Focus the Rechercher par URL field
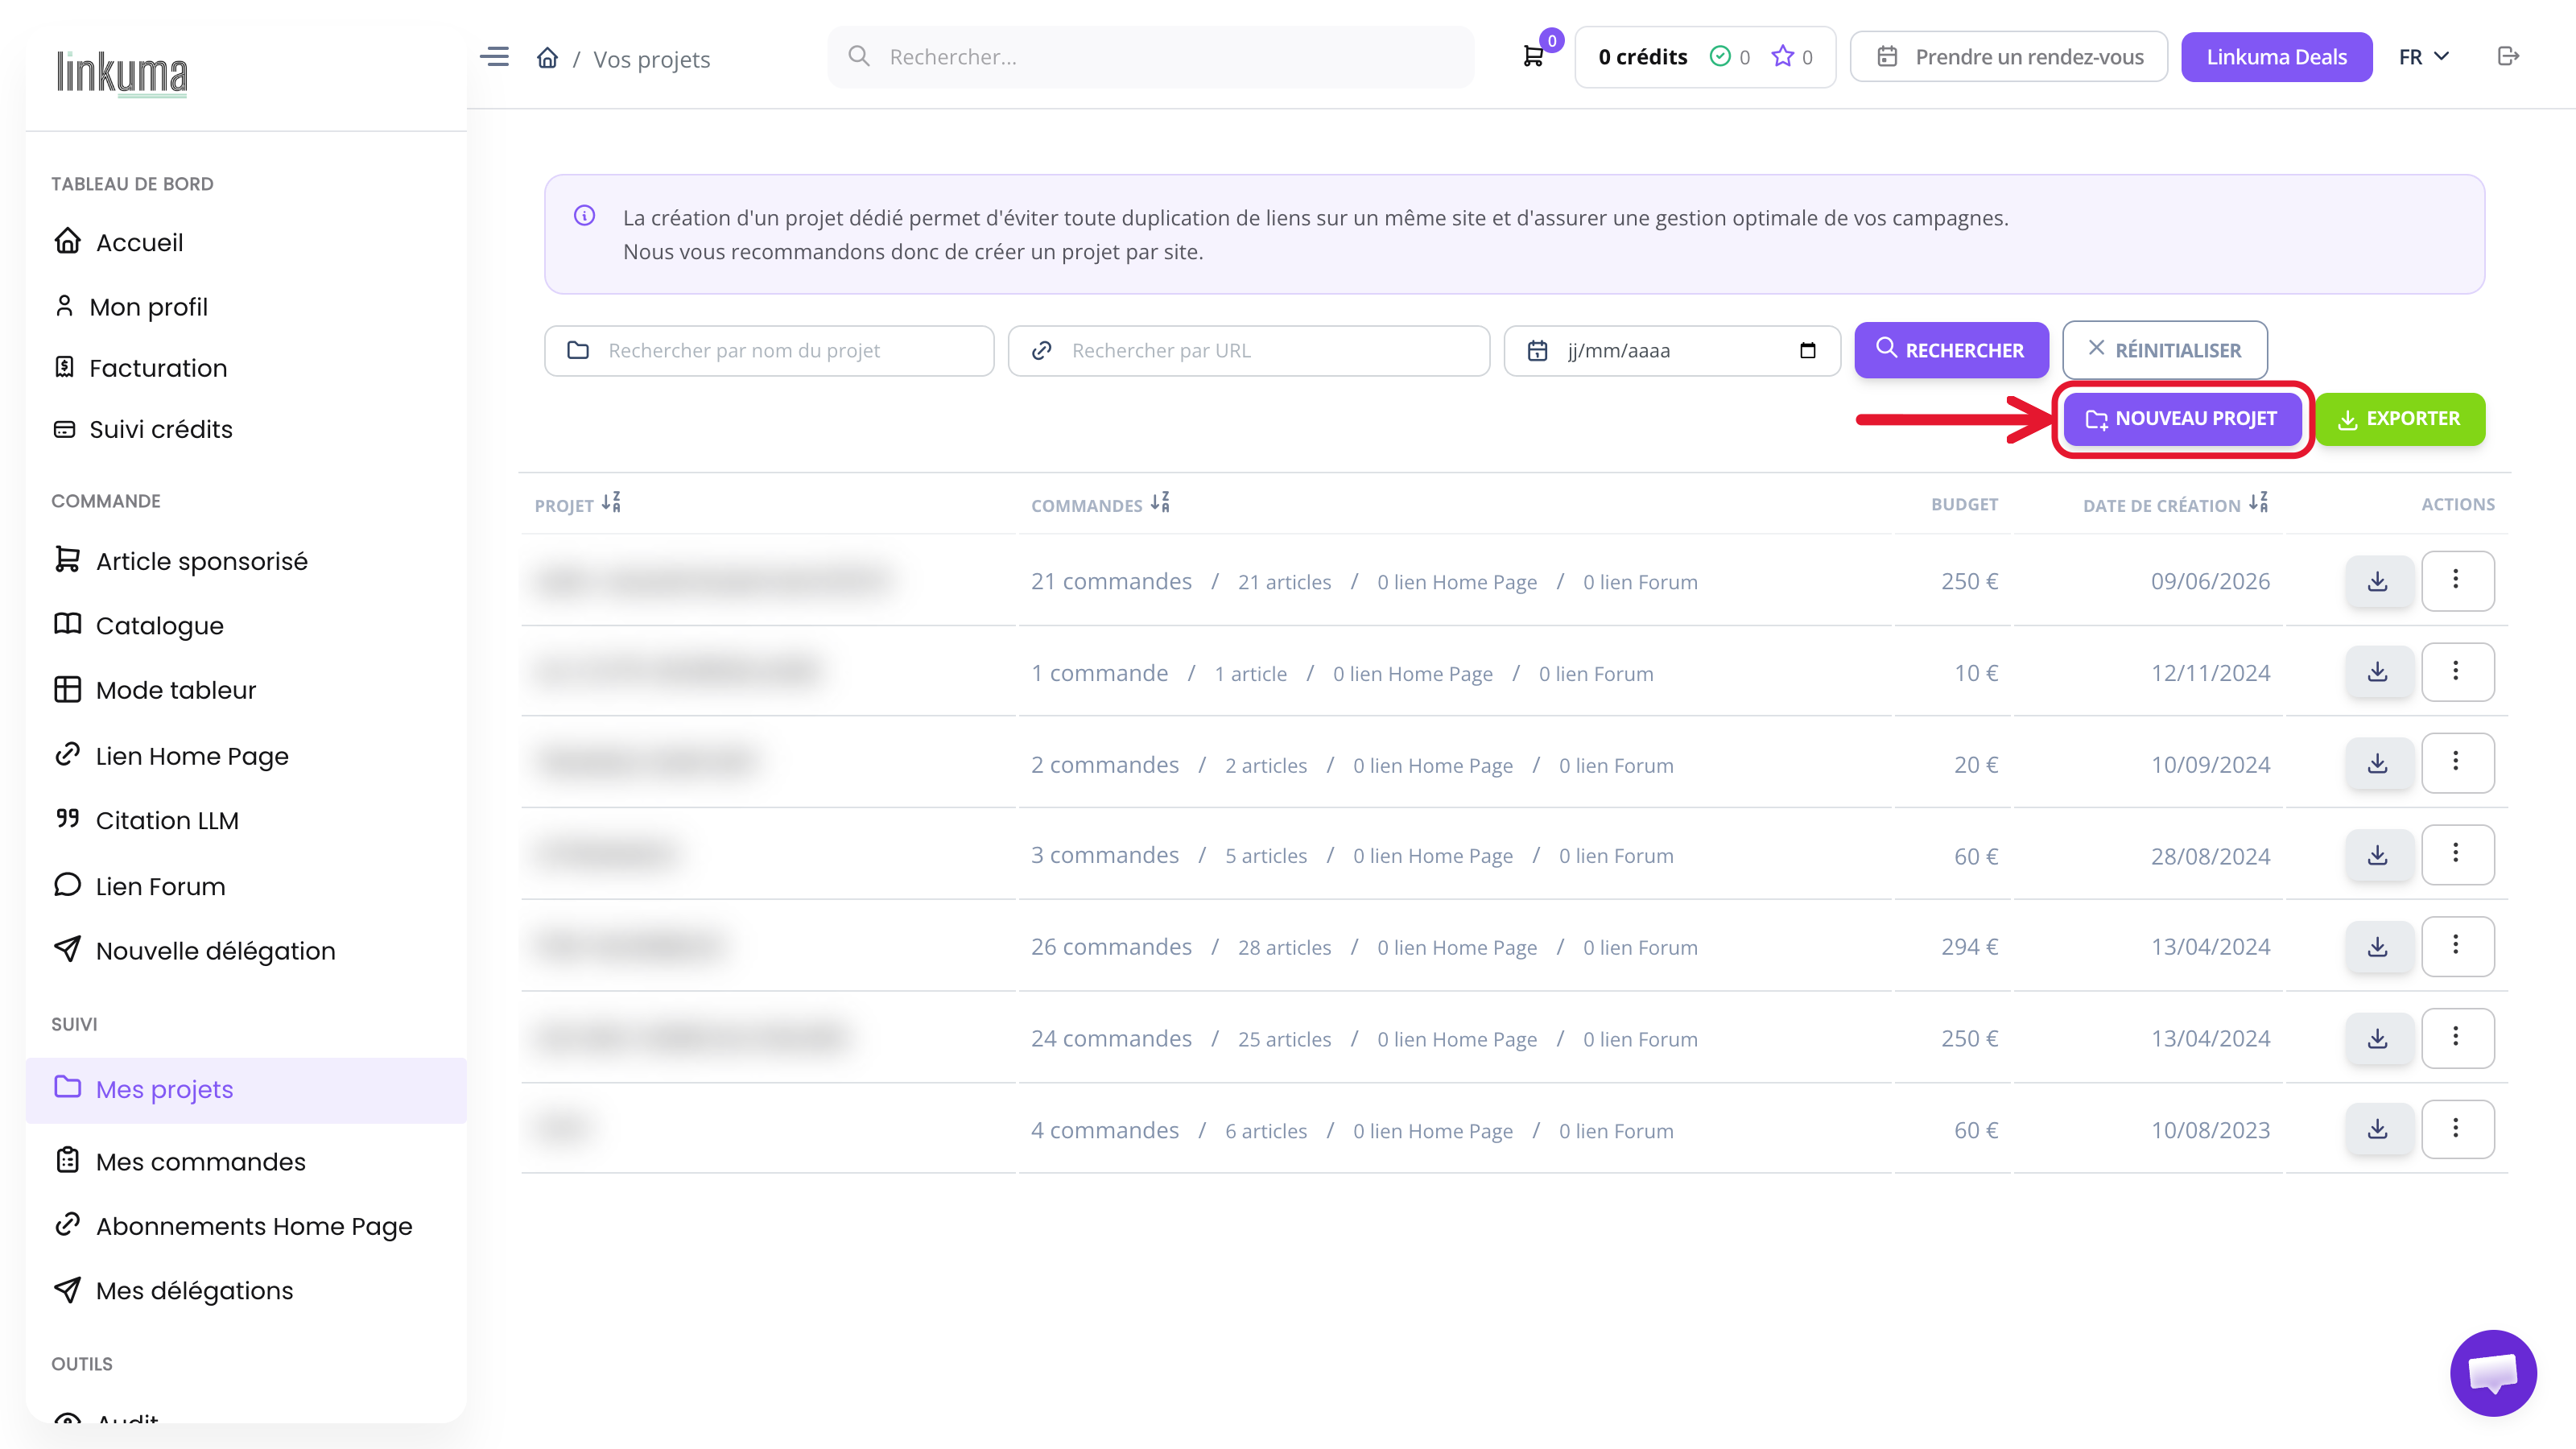 click(x=1249, y=351)
